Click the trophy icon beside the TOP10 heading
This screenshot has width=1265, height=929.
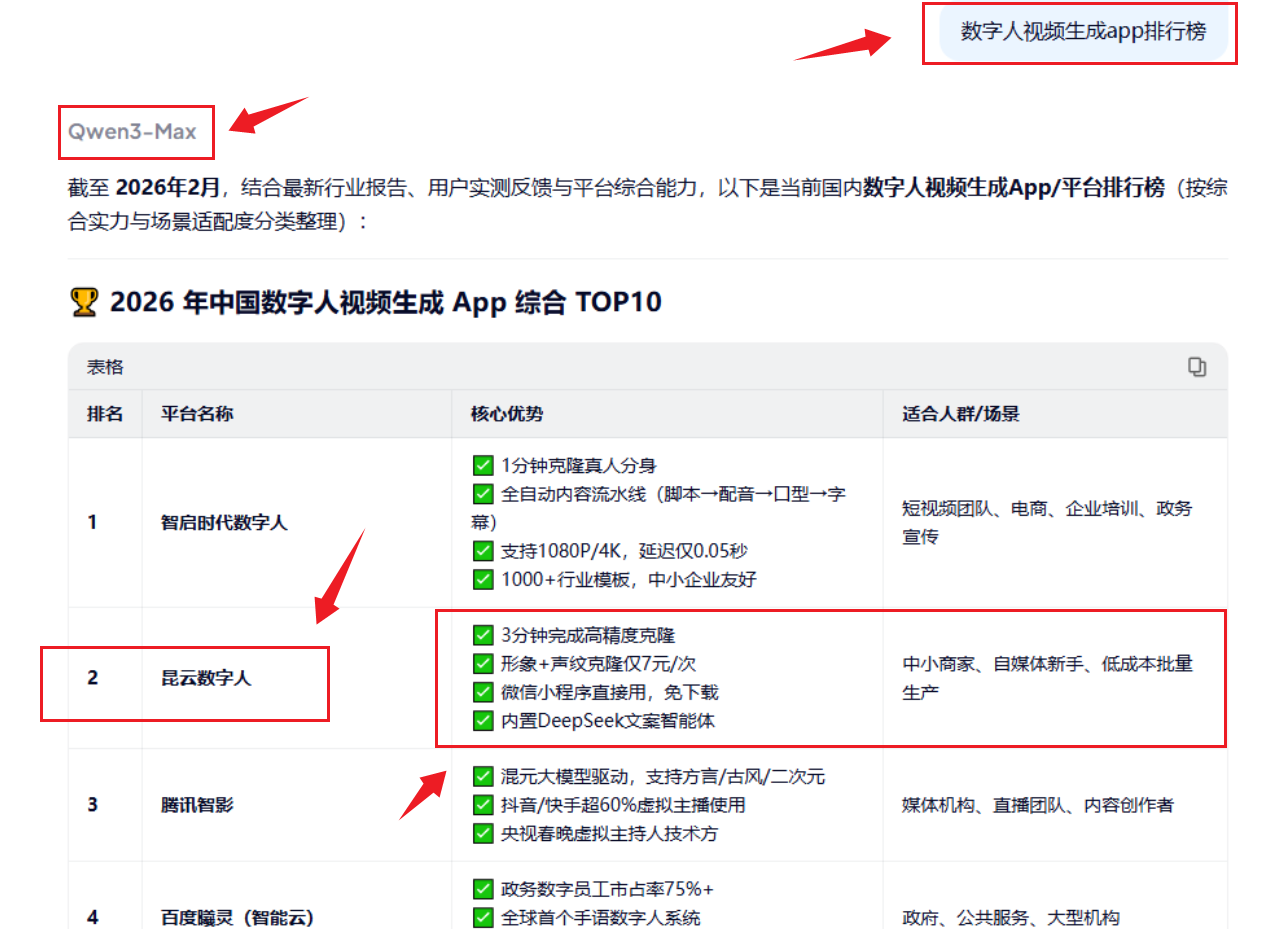coord(85,302)
